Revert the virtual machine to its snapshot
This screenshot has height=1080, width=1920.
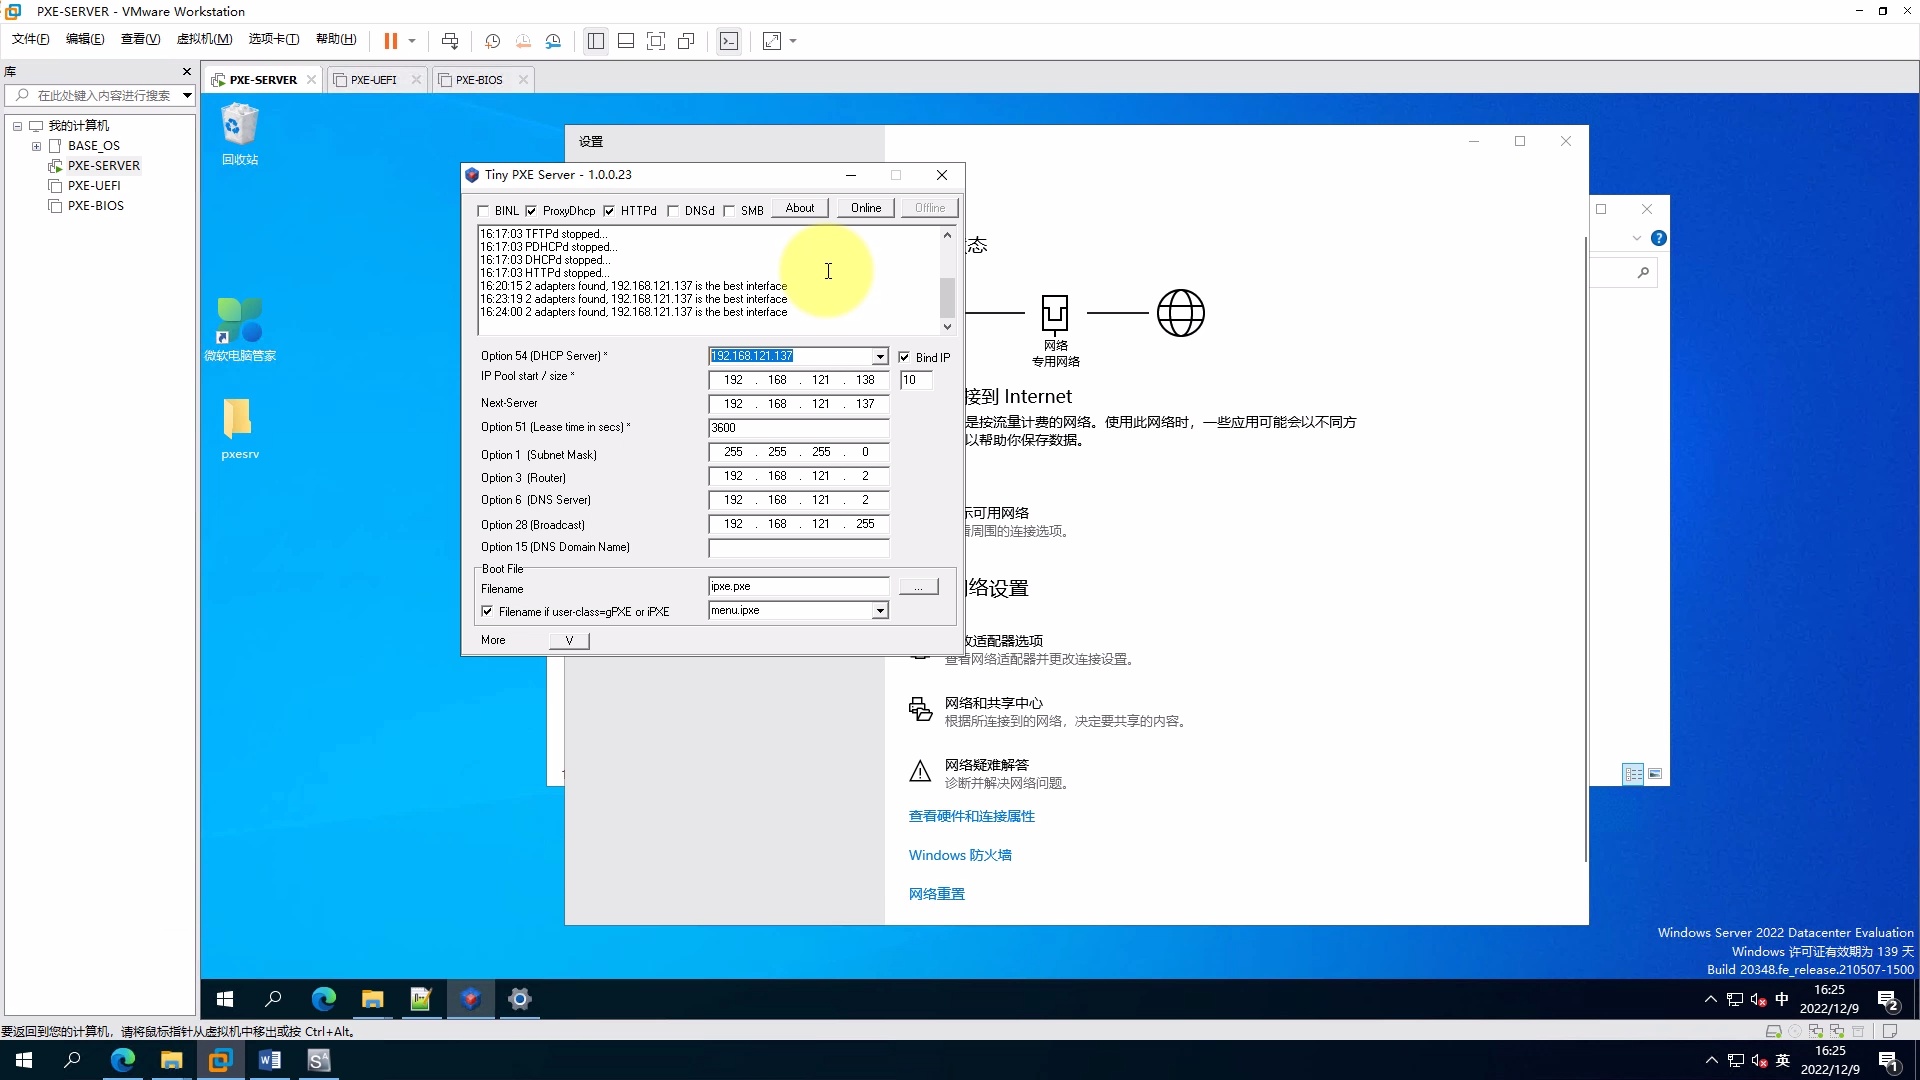[x=523, y=41]
